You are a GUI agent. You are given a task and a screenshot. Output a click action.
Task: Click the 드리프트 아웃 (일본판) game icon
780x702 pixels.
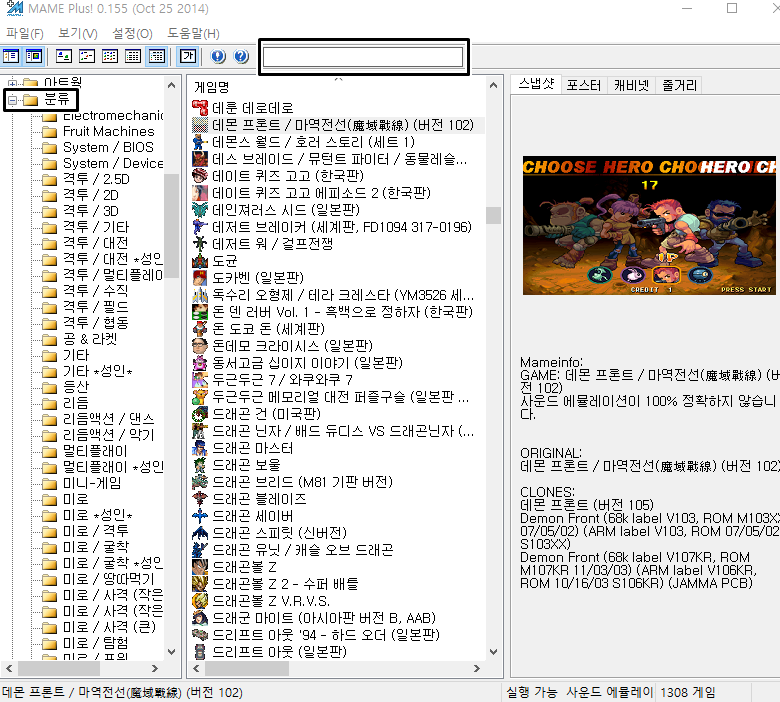click(200, 652)
